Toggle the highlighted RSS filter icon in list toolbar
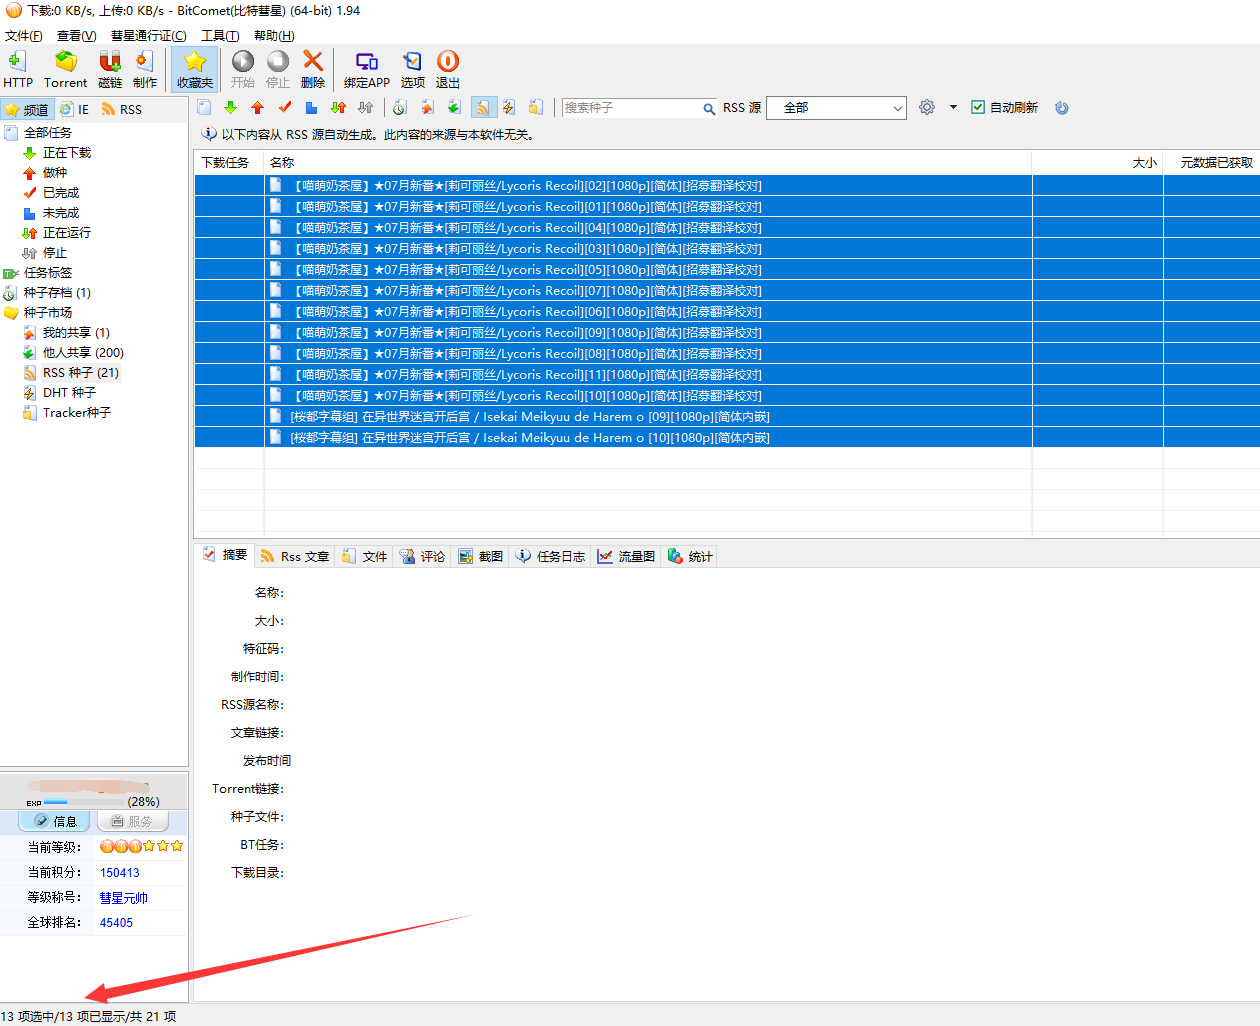The image size is (1260, 1026). pos(482,108)
